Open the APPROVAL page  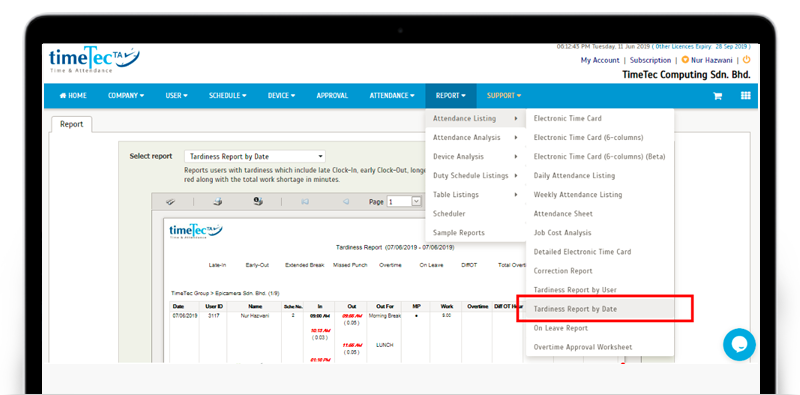click(x=332, y=95)
